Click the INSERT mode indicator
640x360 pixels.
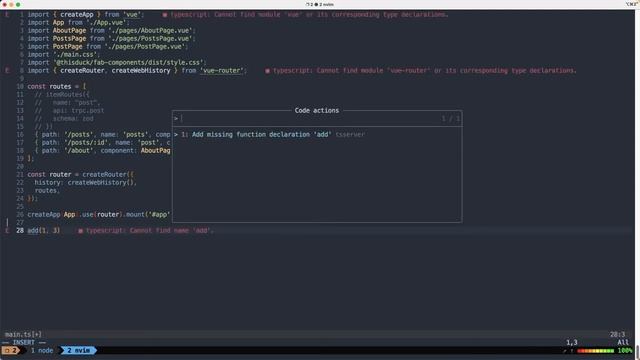click(x=24, y=342)
